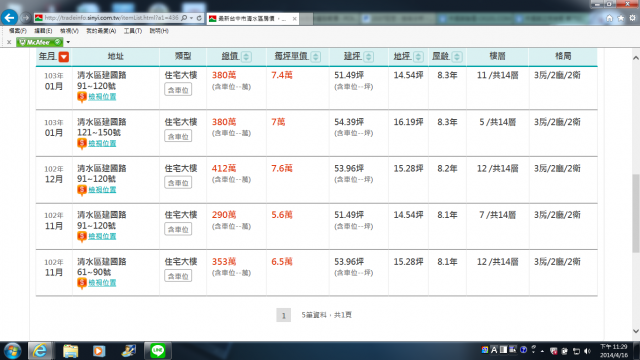The height and width of the screenshot is (360, 640).
Task: Click the 格局 column header
Action: (x=563, y=56)
